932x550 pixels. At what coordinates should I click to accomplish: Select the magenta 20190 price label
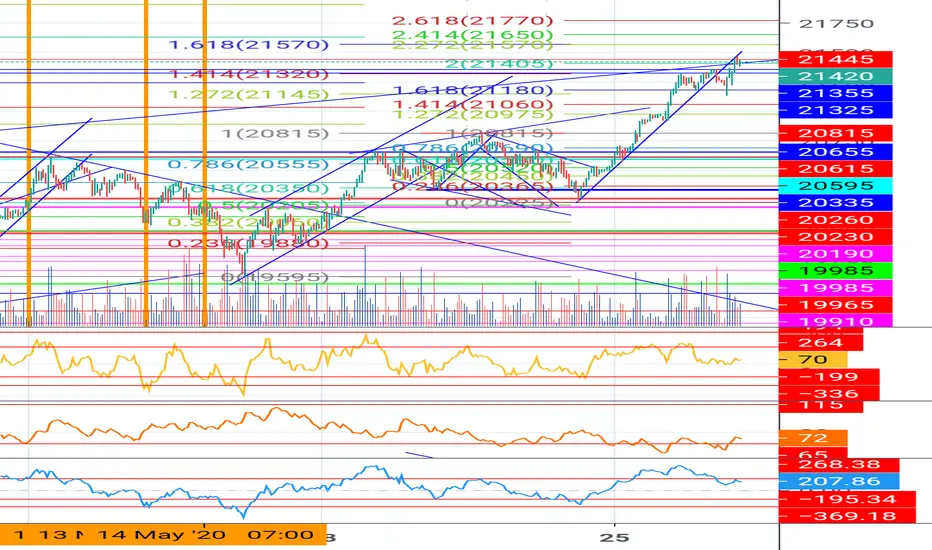click(835, 254)
